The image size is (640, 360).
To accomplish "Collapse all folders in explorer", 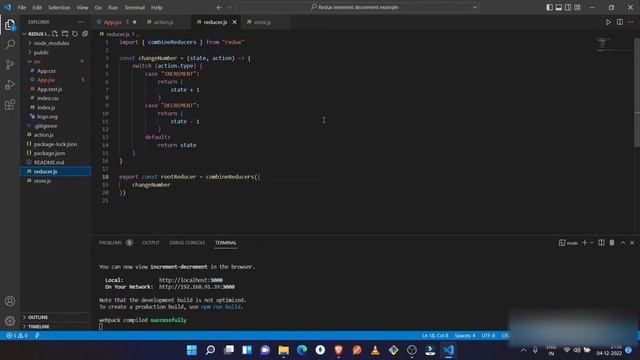I will [x=85, y=34].
